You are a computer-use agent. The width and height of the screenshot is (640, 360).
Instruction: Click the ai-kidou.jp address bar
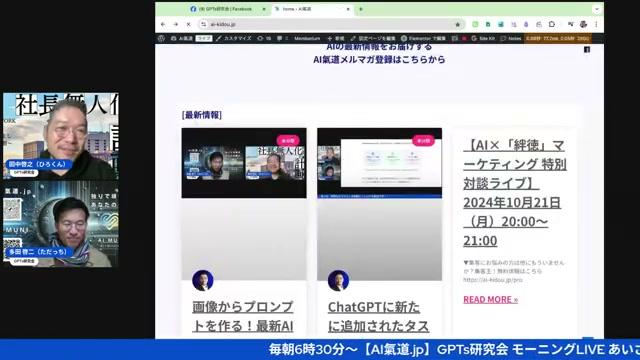pos(331,24)
